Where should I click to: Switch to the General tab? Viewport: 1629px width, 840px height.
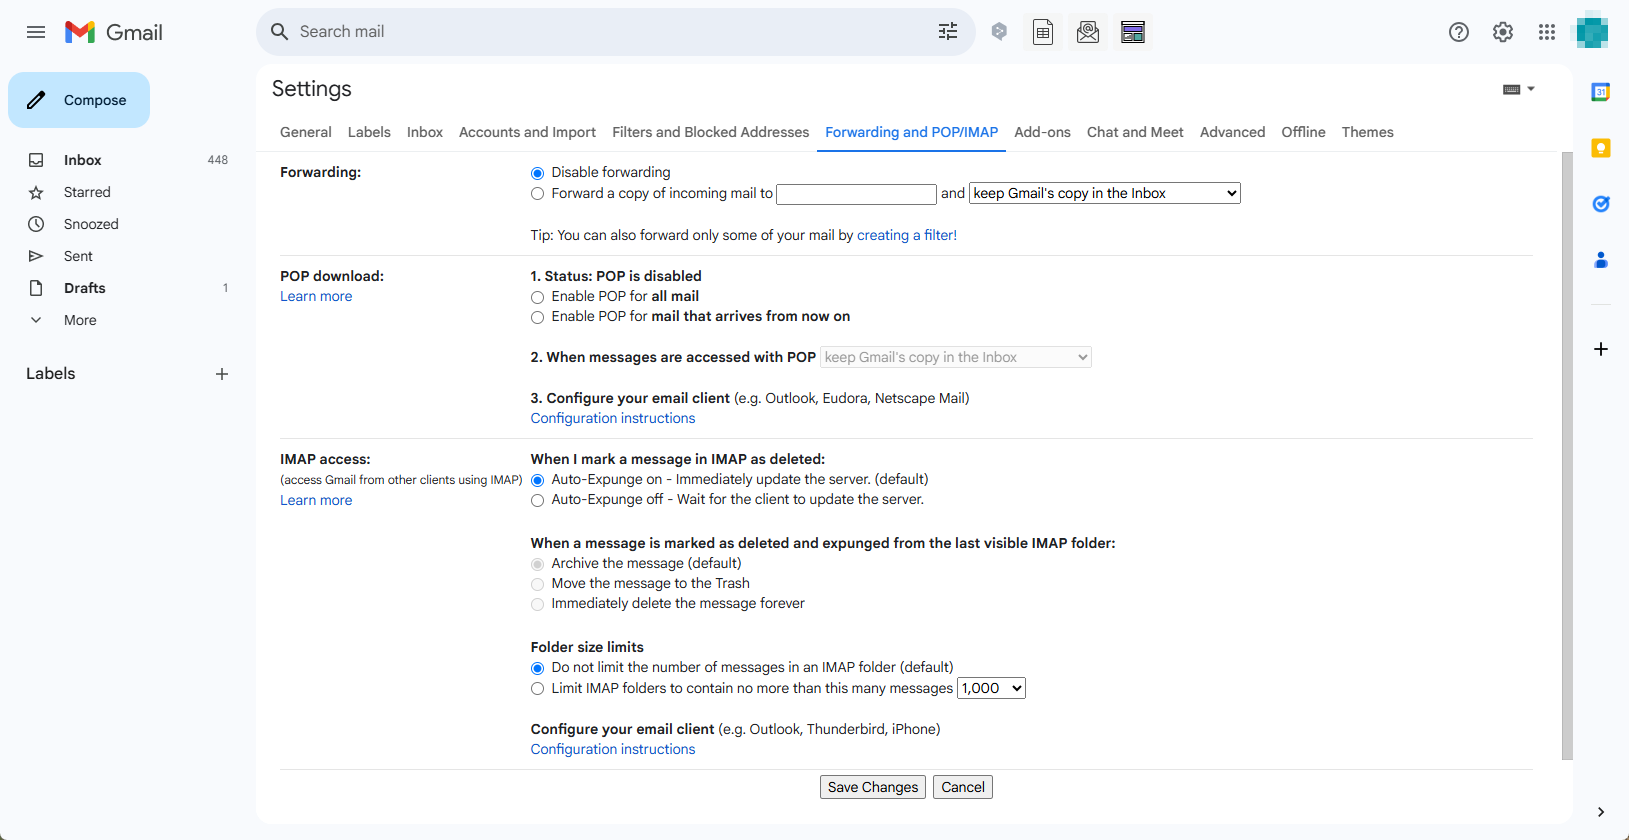pos(306,132)
